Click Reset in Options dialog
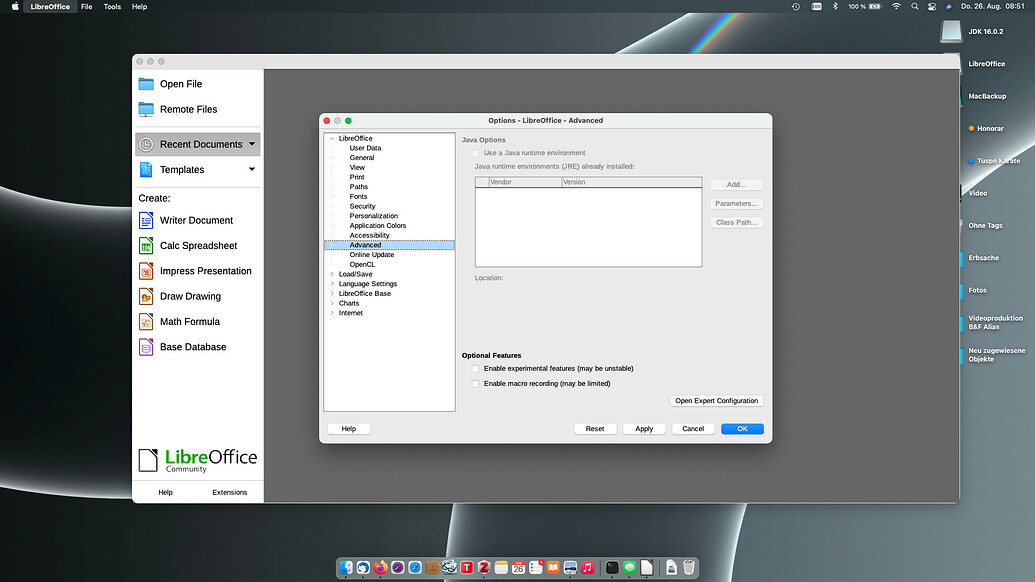 coord(595,429)
